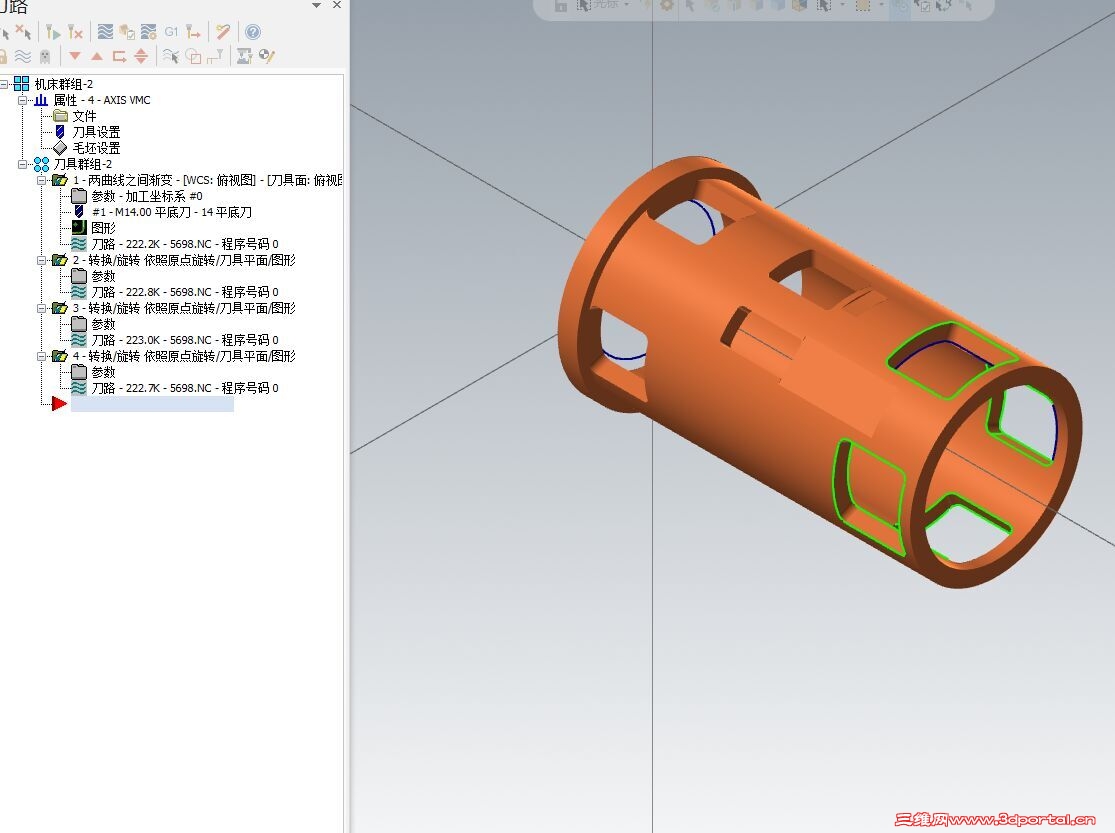The width and height of the screenshot is (1115, 833).
Task: Open 图形 geometry of operation 1
Action: click(103, 228)
